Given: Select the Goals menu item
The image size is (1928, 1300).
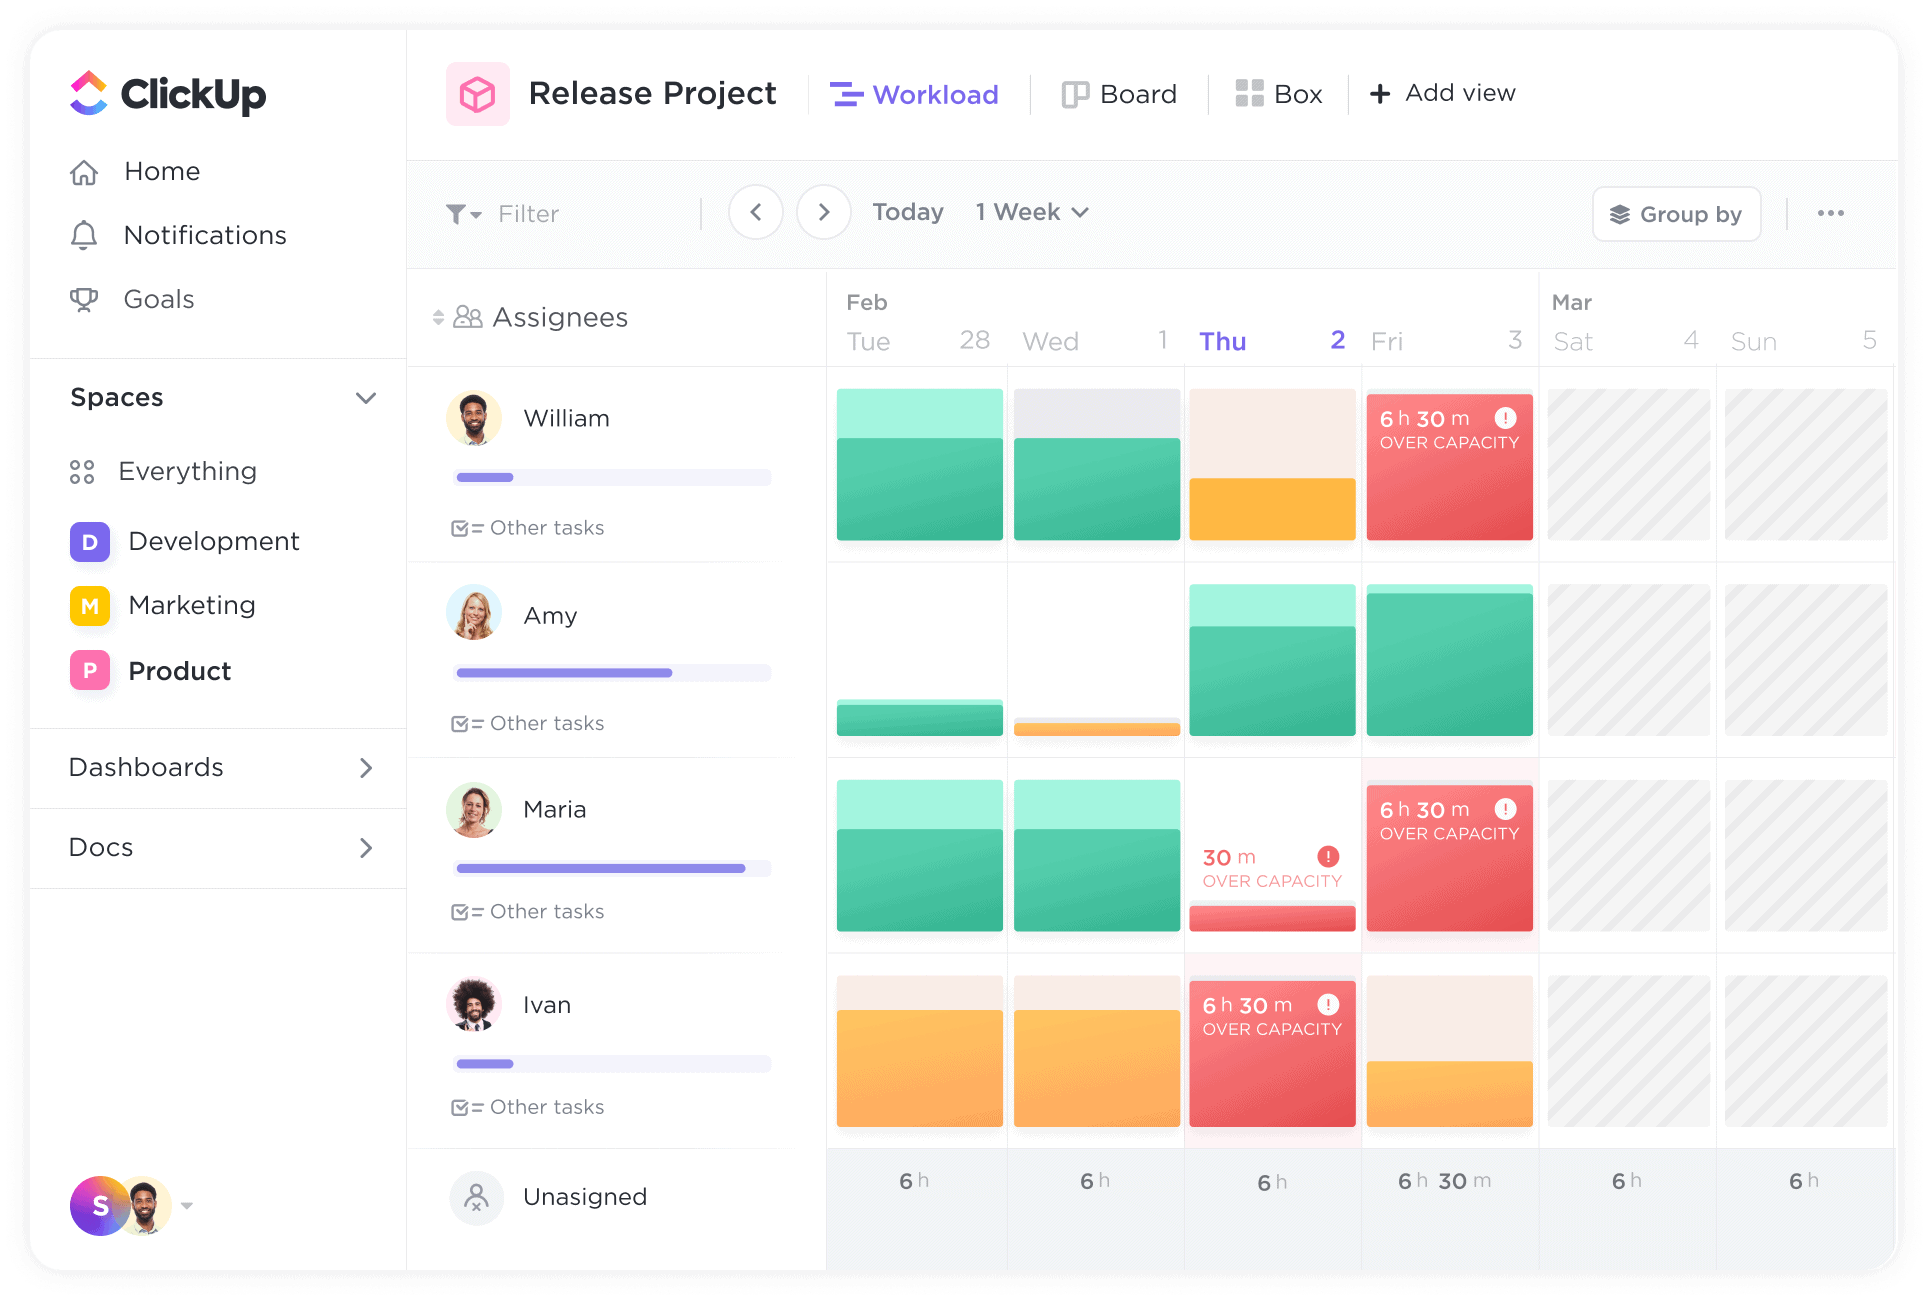Looking at the screenshot, I should (x=160, y=299).
